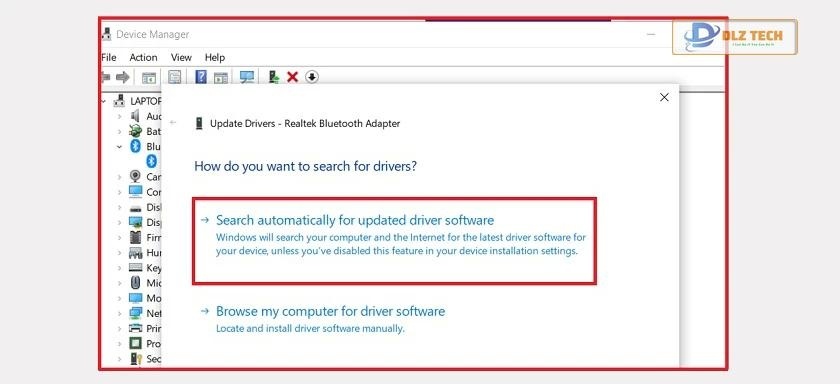The height and width of the screenshot is (384, 840).
Task: Select the LAPTOP root node label
Action: [x=145, y=101]
